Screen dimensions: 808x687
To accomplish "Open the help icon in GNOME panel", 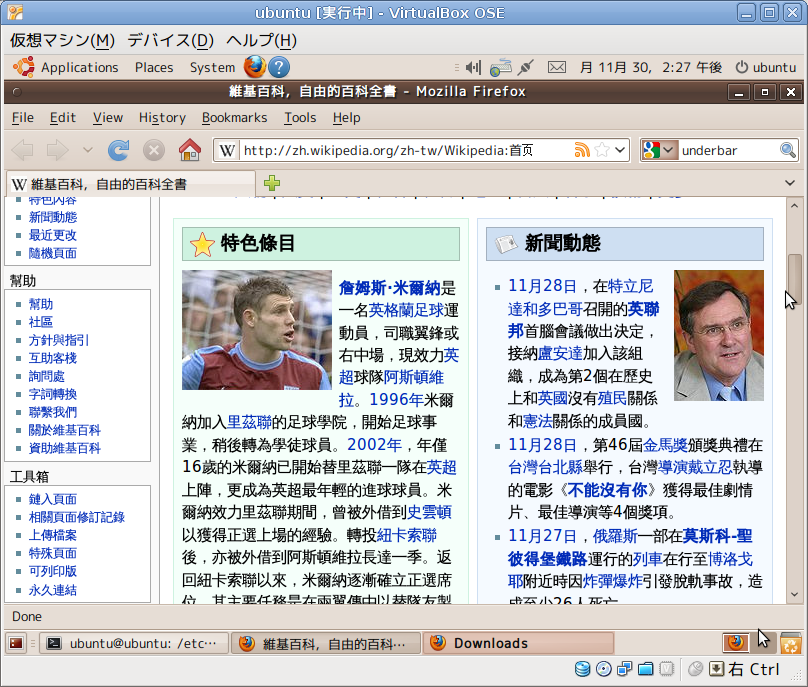I will click(x=279, y=67).
